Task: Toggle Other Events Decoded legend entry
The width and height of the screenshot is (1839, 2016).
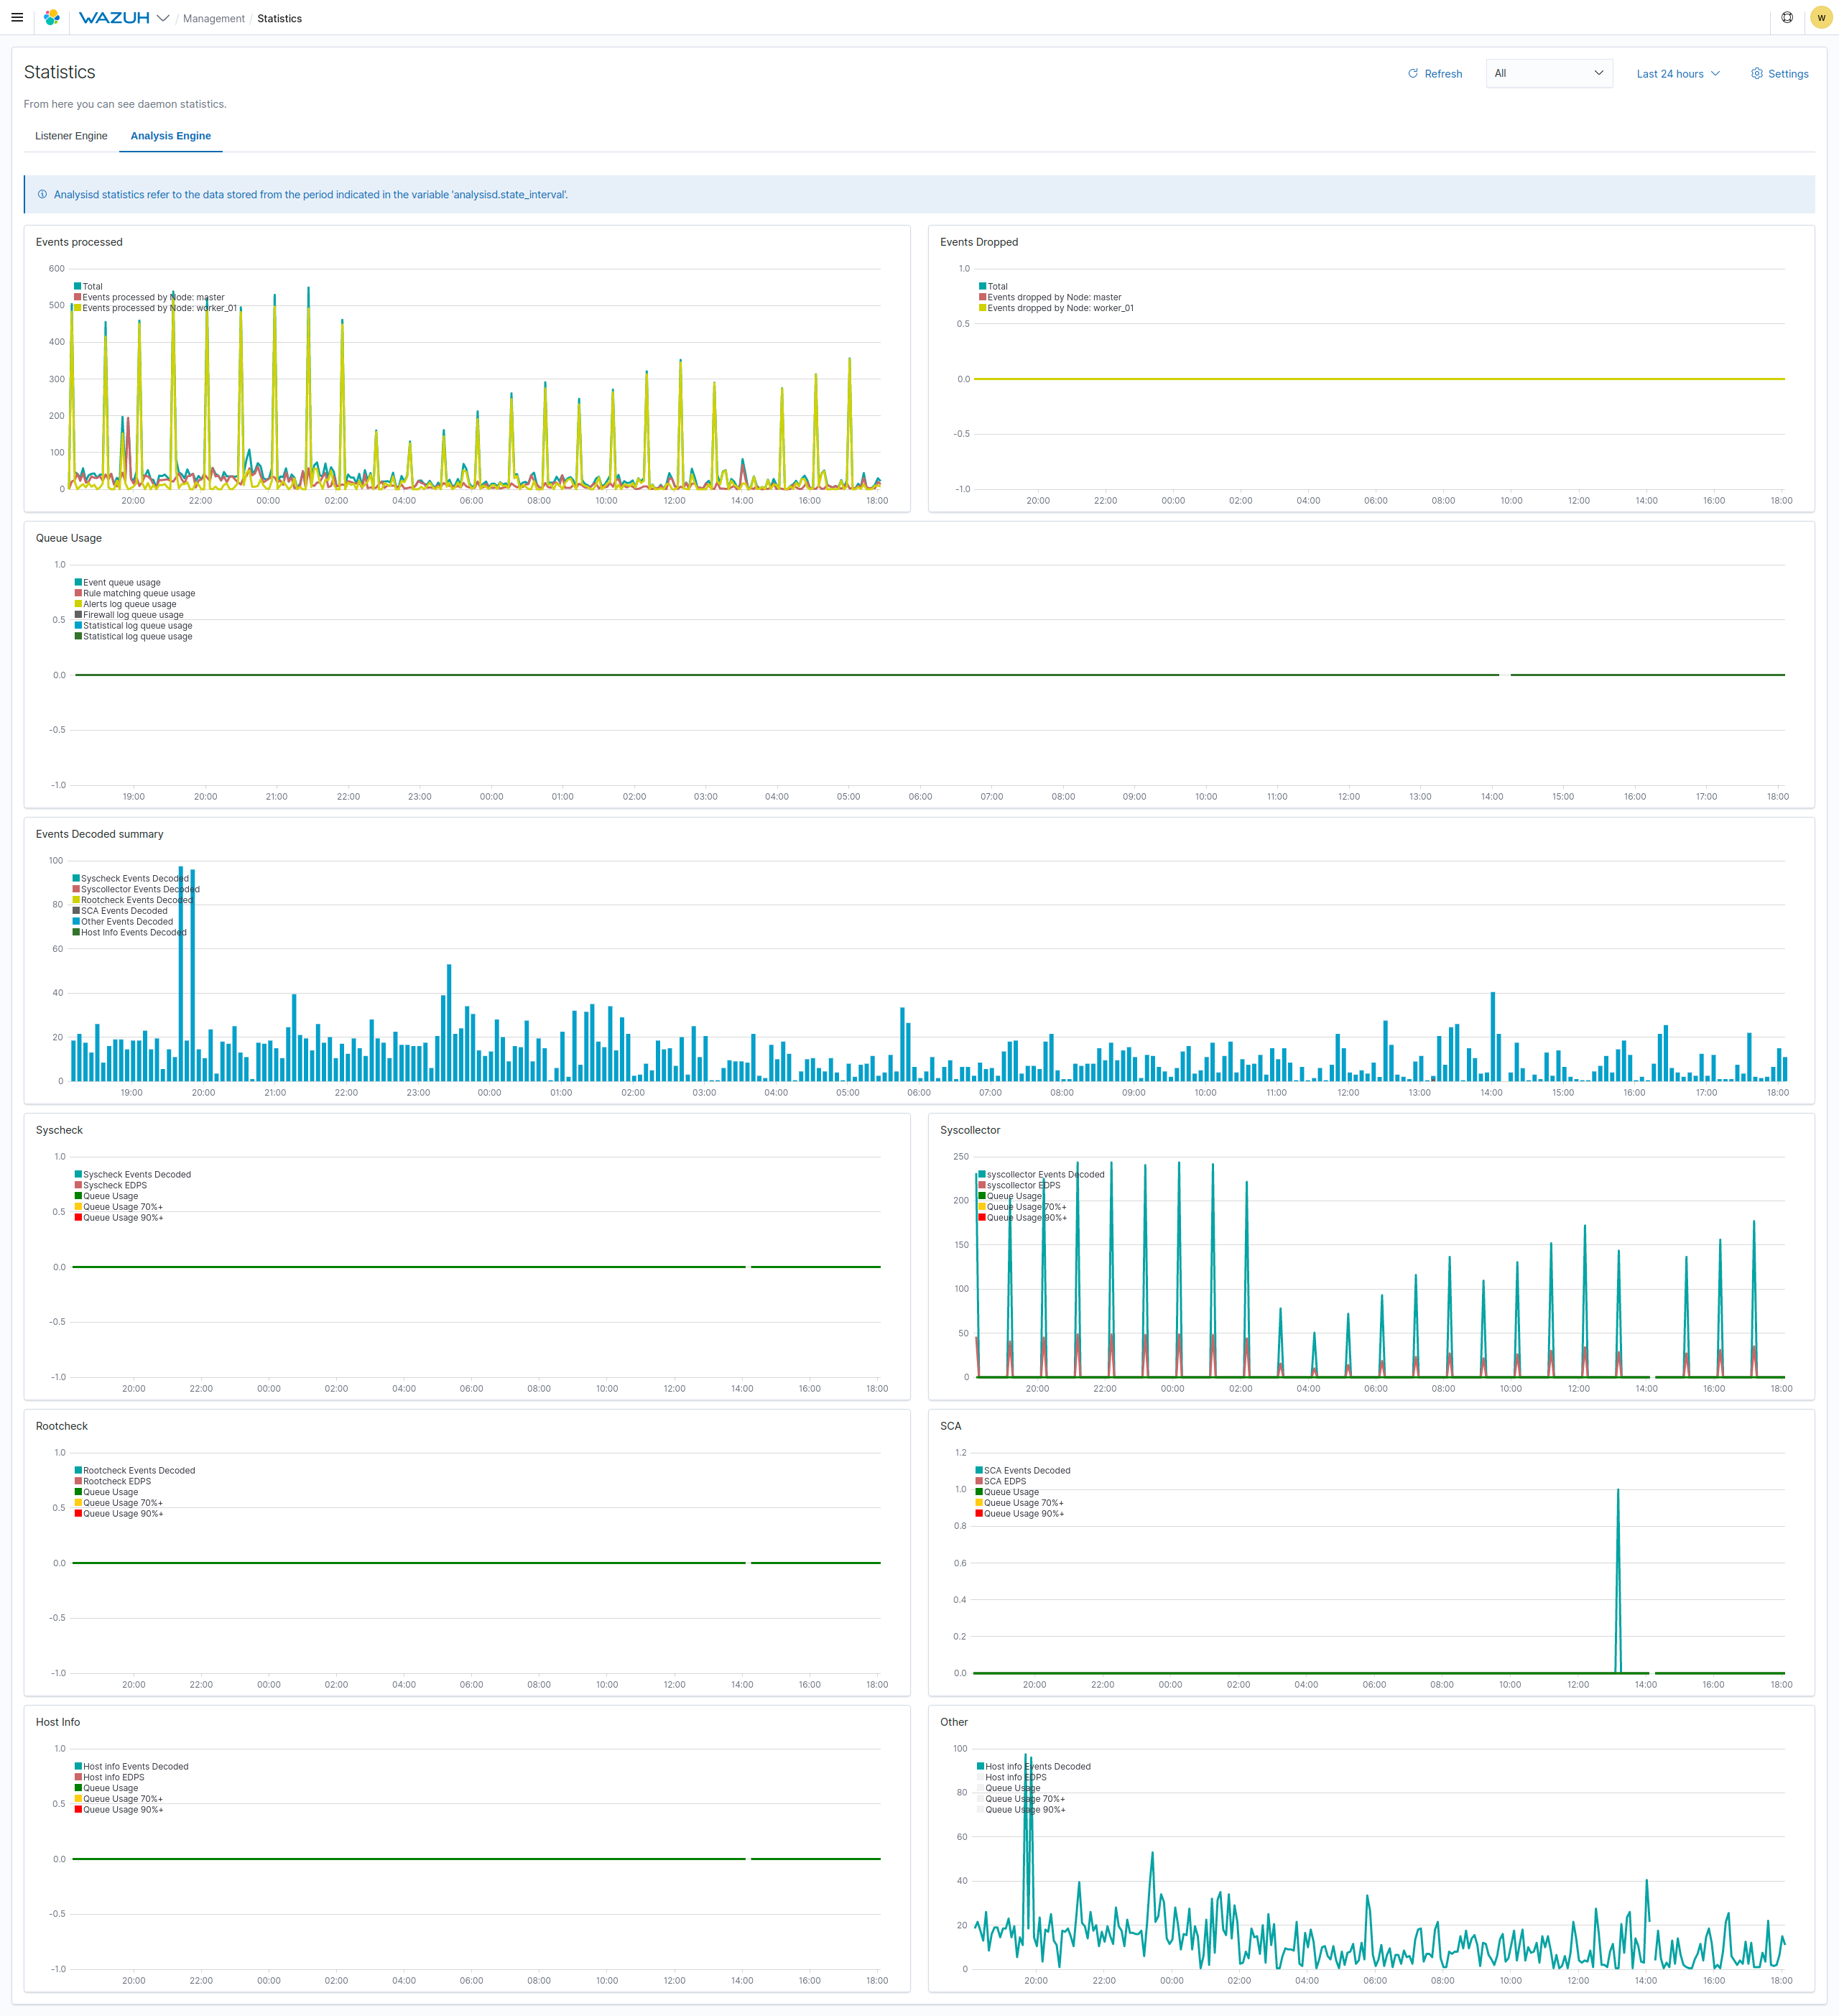Action: 123,922
